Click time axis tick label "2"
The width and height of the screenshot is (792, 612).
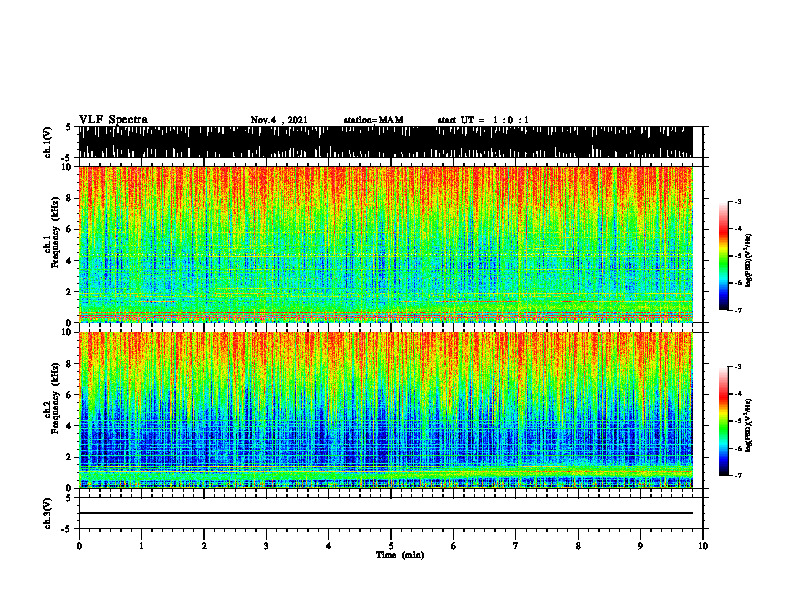click(204, 546)
